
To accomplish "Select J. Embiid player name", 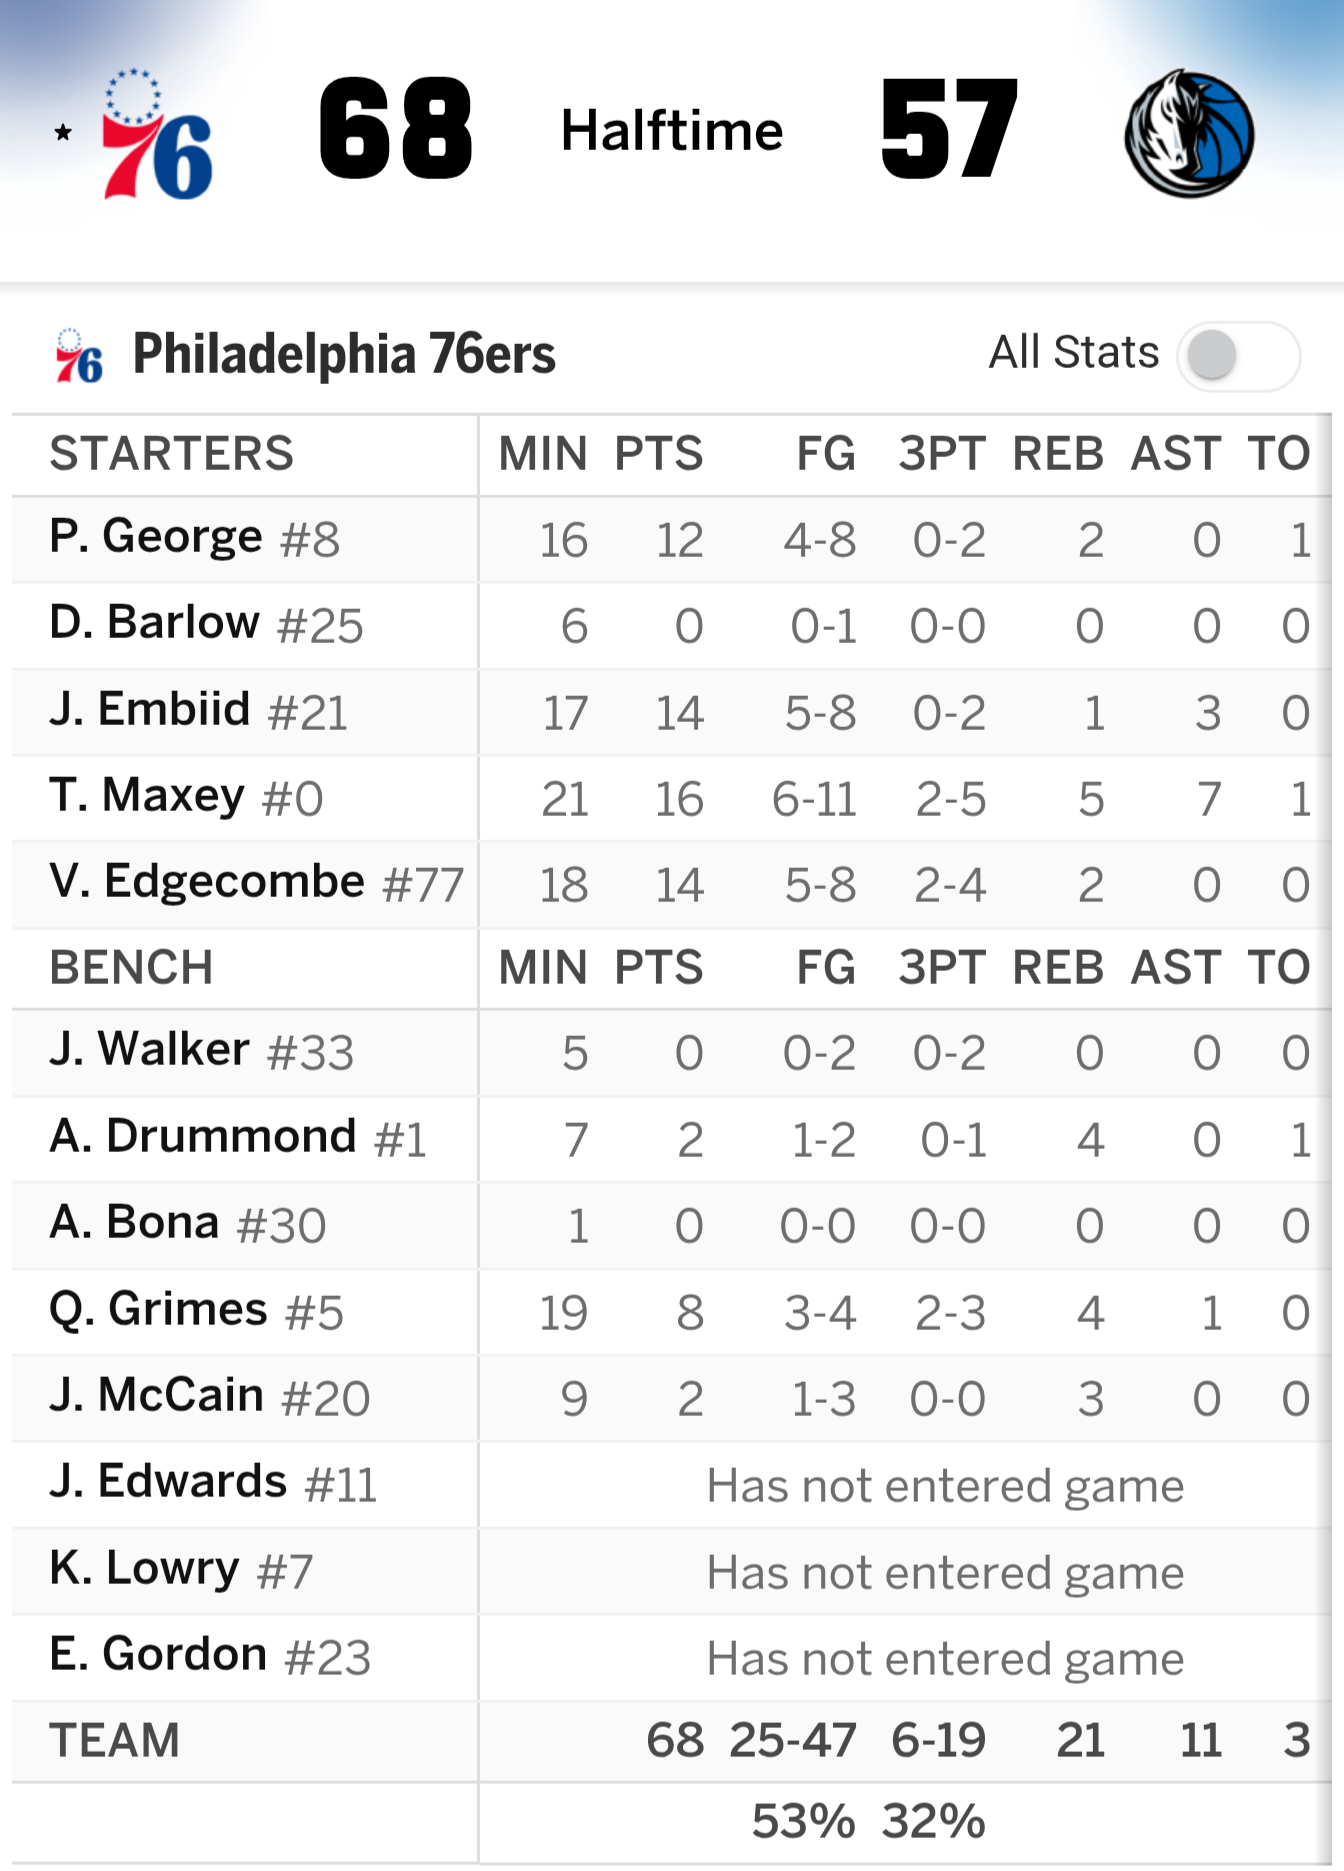I will point(150,710).
